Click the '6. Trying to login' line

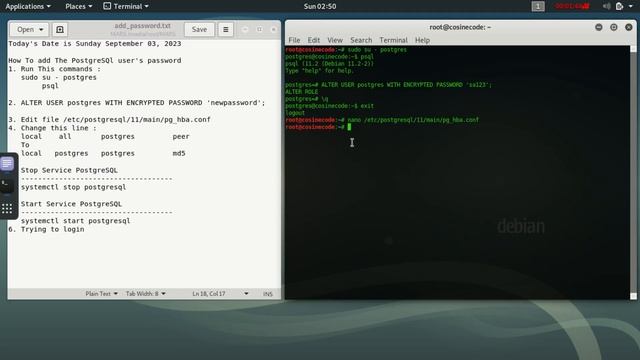click(46, 229)
